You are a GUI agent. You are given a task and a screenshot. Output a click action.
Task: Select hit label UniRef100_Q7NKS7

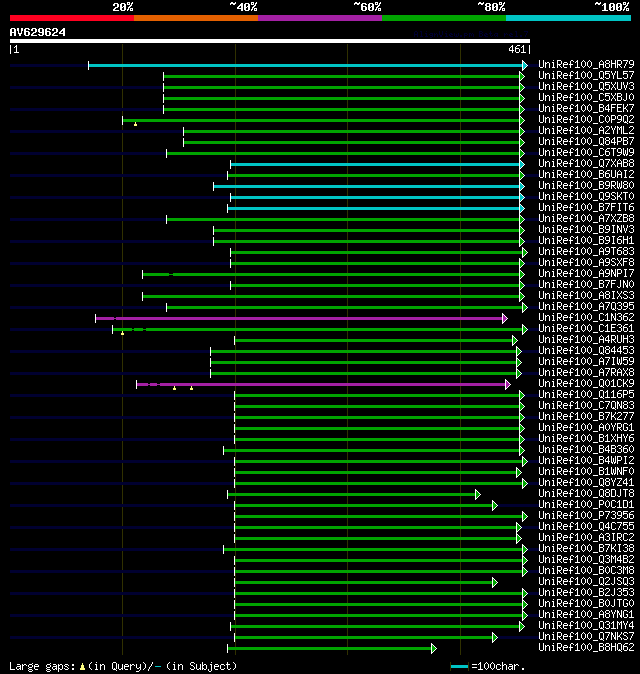tap(586, 636)
